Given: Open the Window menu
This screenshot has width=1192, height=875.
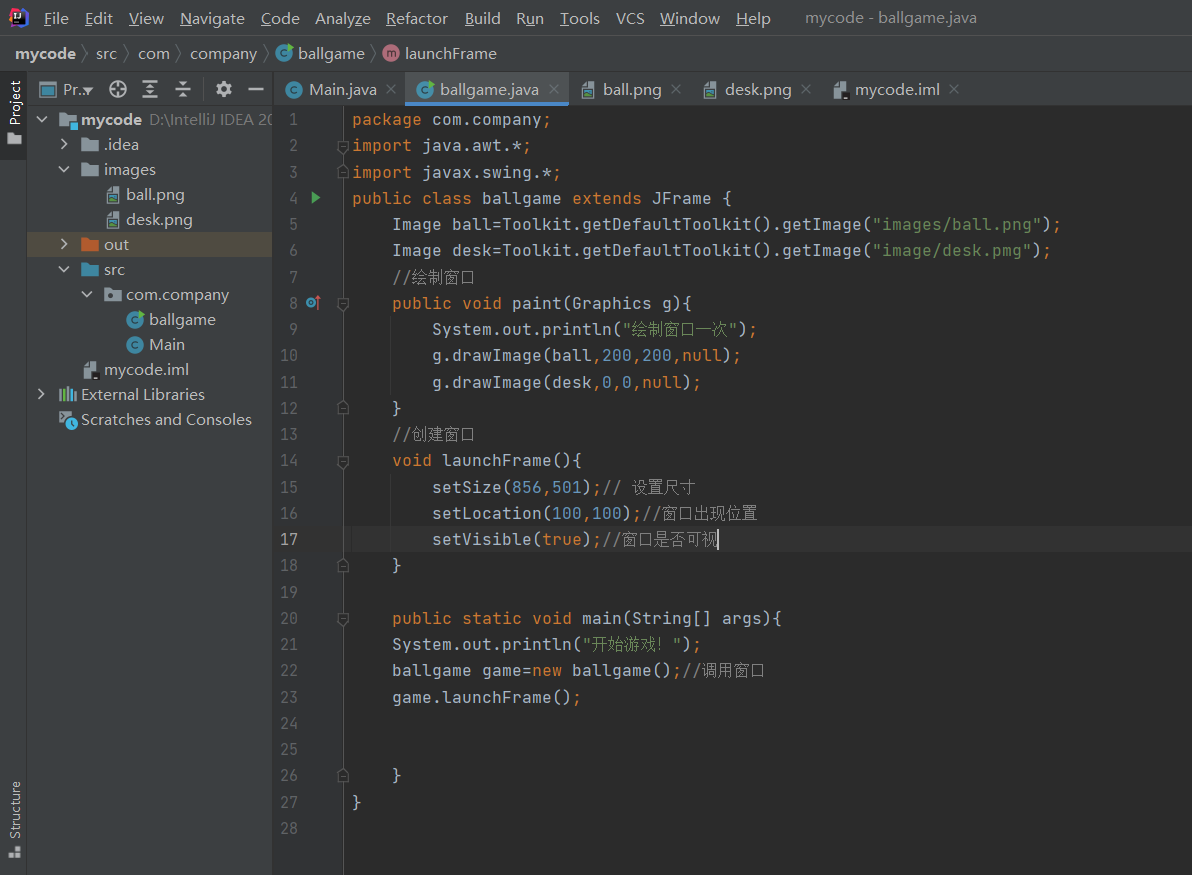Looking at the screenshot, I should pyautogui.click(x=690, y=18).
